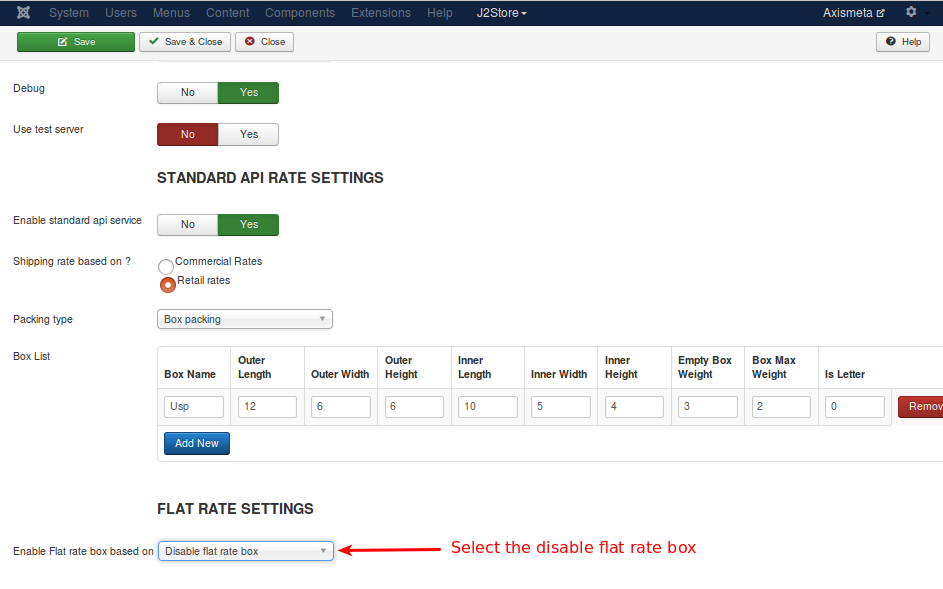Open the settings gear menu
Viewport: 943px width, 589px height.
[910, 13]
